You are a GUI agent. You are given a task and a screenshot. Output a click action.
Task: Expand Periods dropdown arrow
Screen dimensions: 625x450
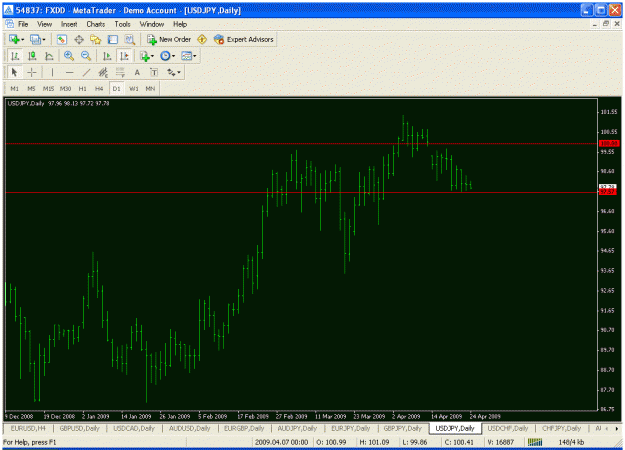click(173, 56)
